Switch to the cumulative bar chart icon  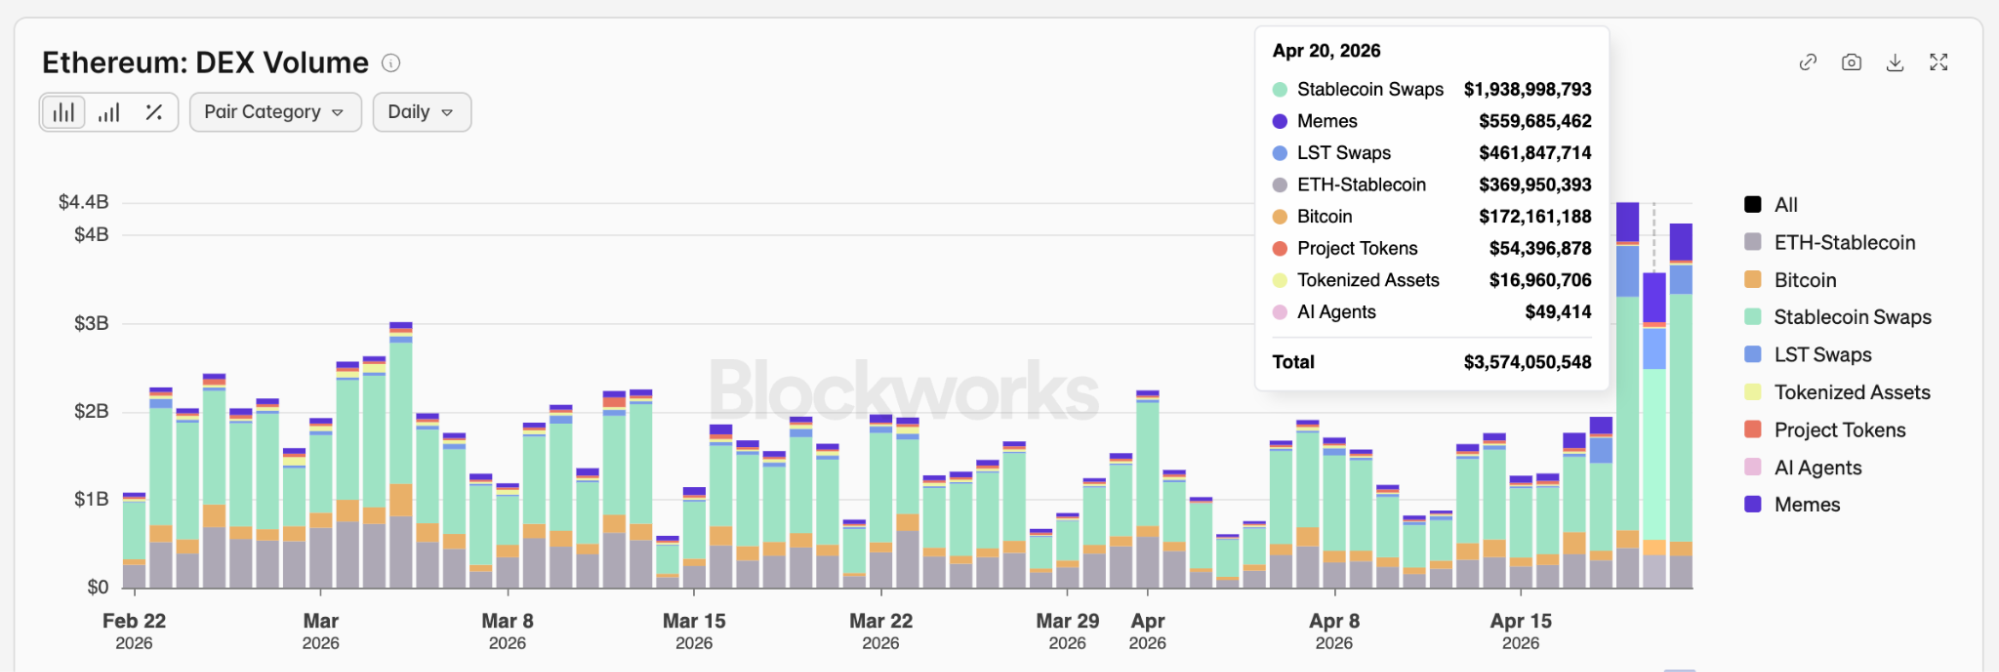click(109, 112)
